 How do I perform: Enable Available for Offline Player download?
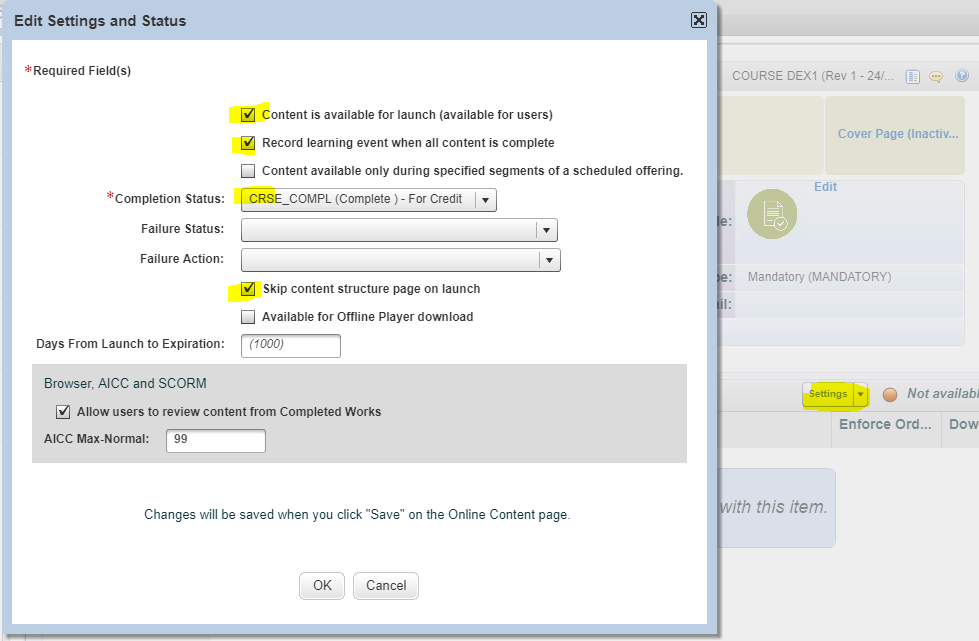point(248,317)
